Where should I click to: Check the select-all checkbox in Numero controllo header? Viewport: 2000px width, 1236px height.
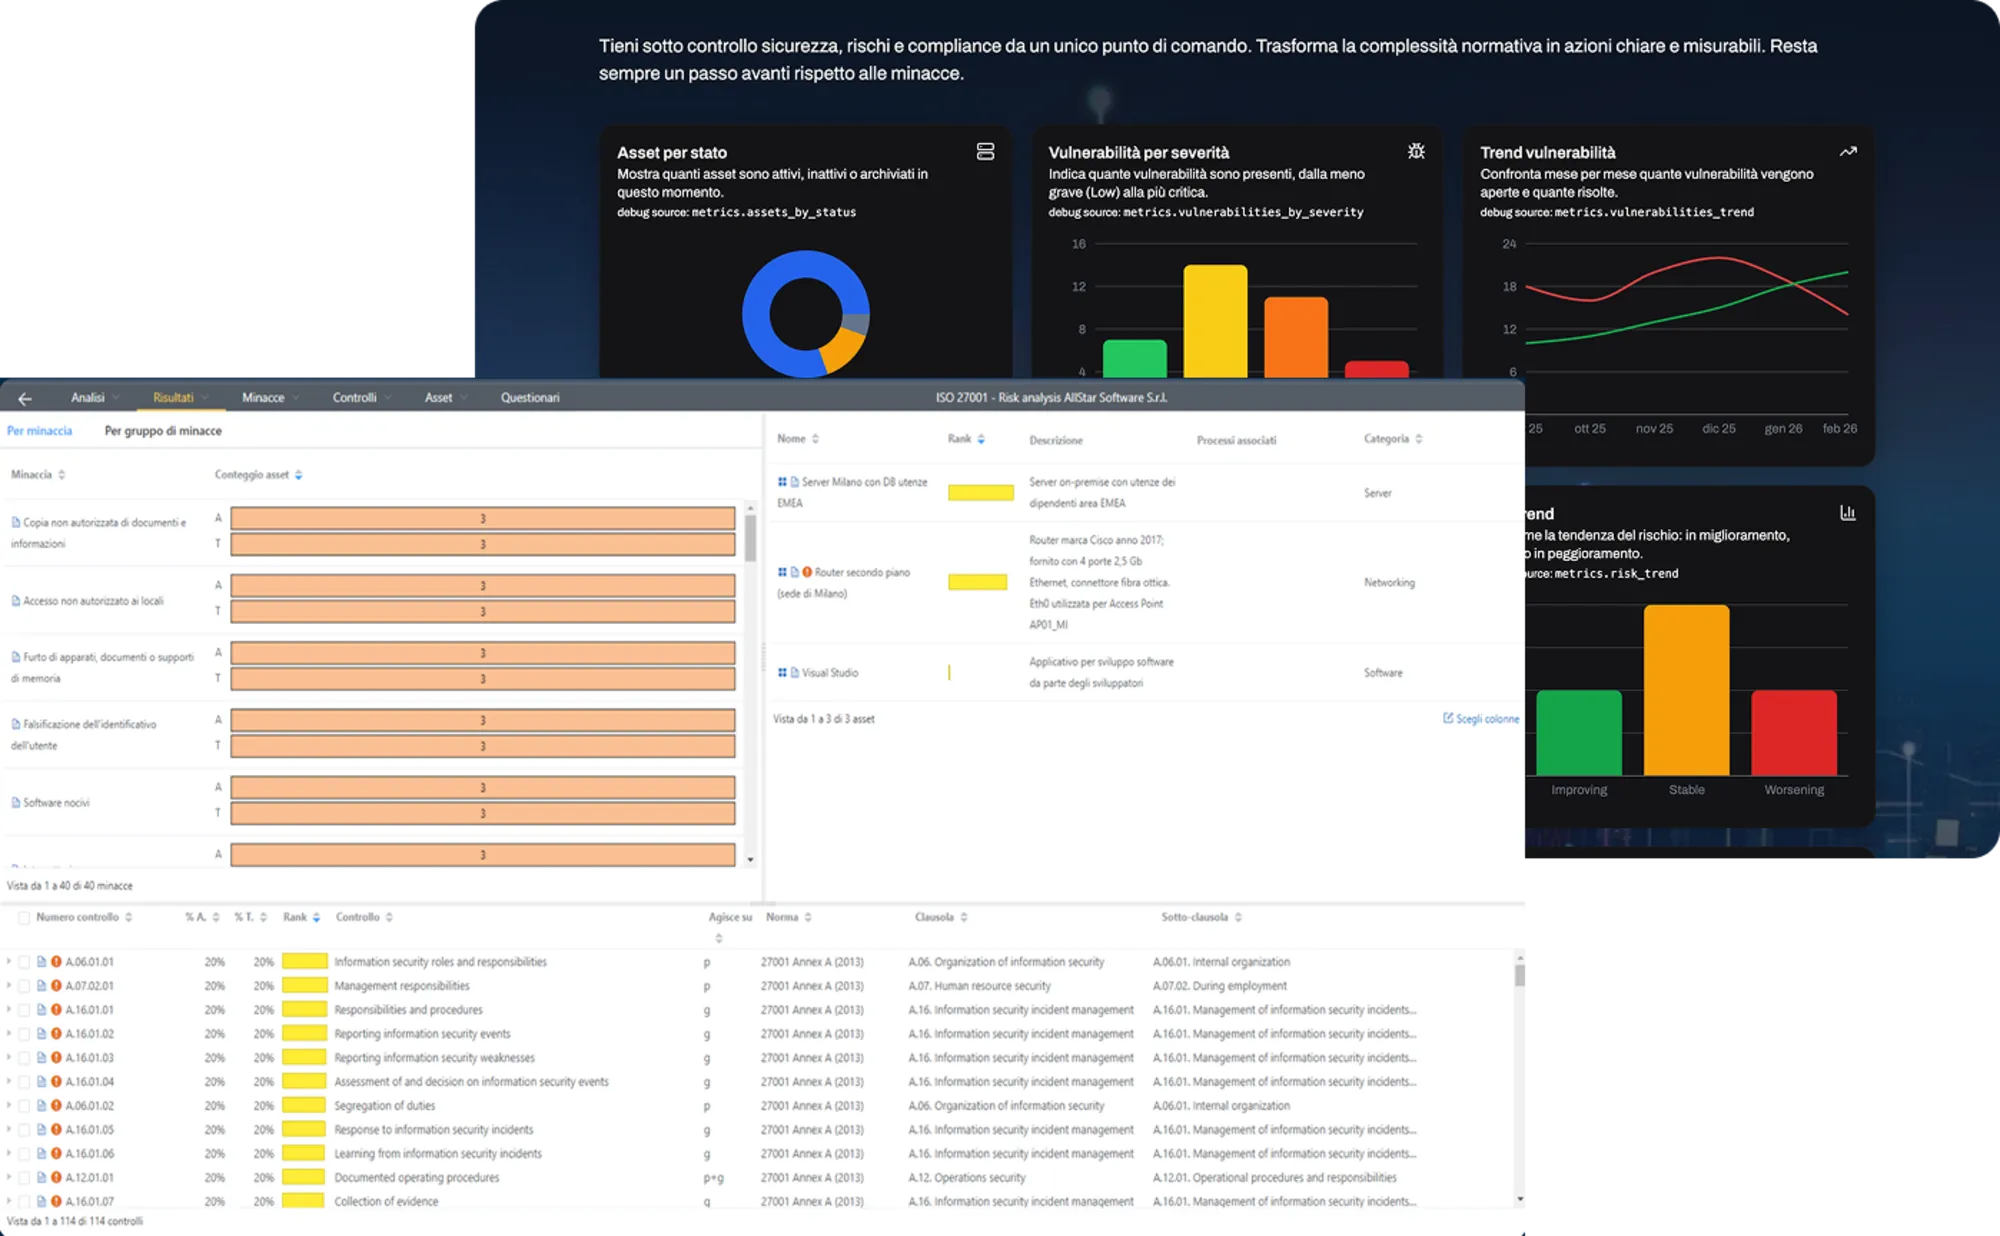point(24,917)
